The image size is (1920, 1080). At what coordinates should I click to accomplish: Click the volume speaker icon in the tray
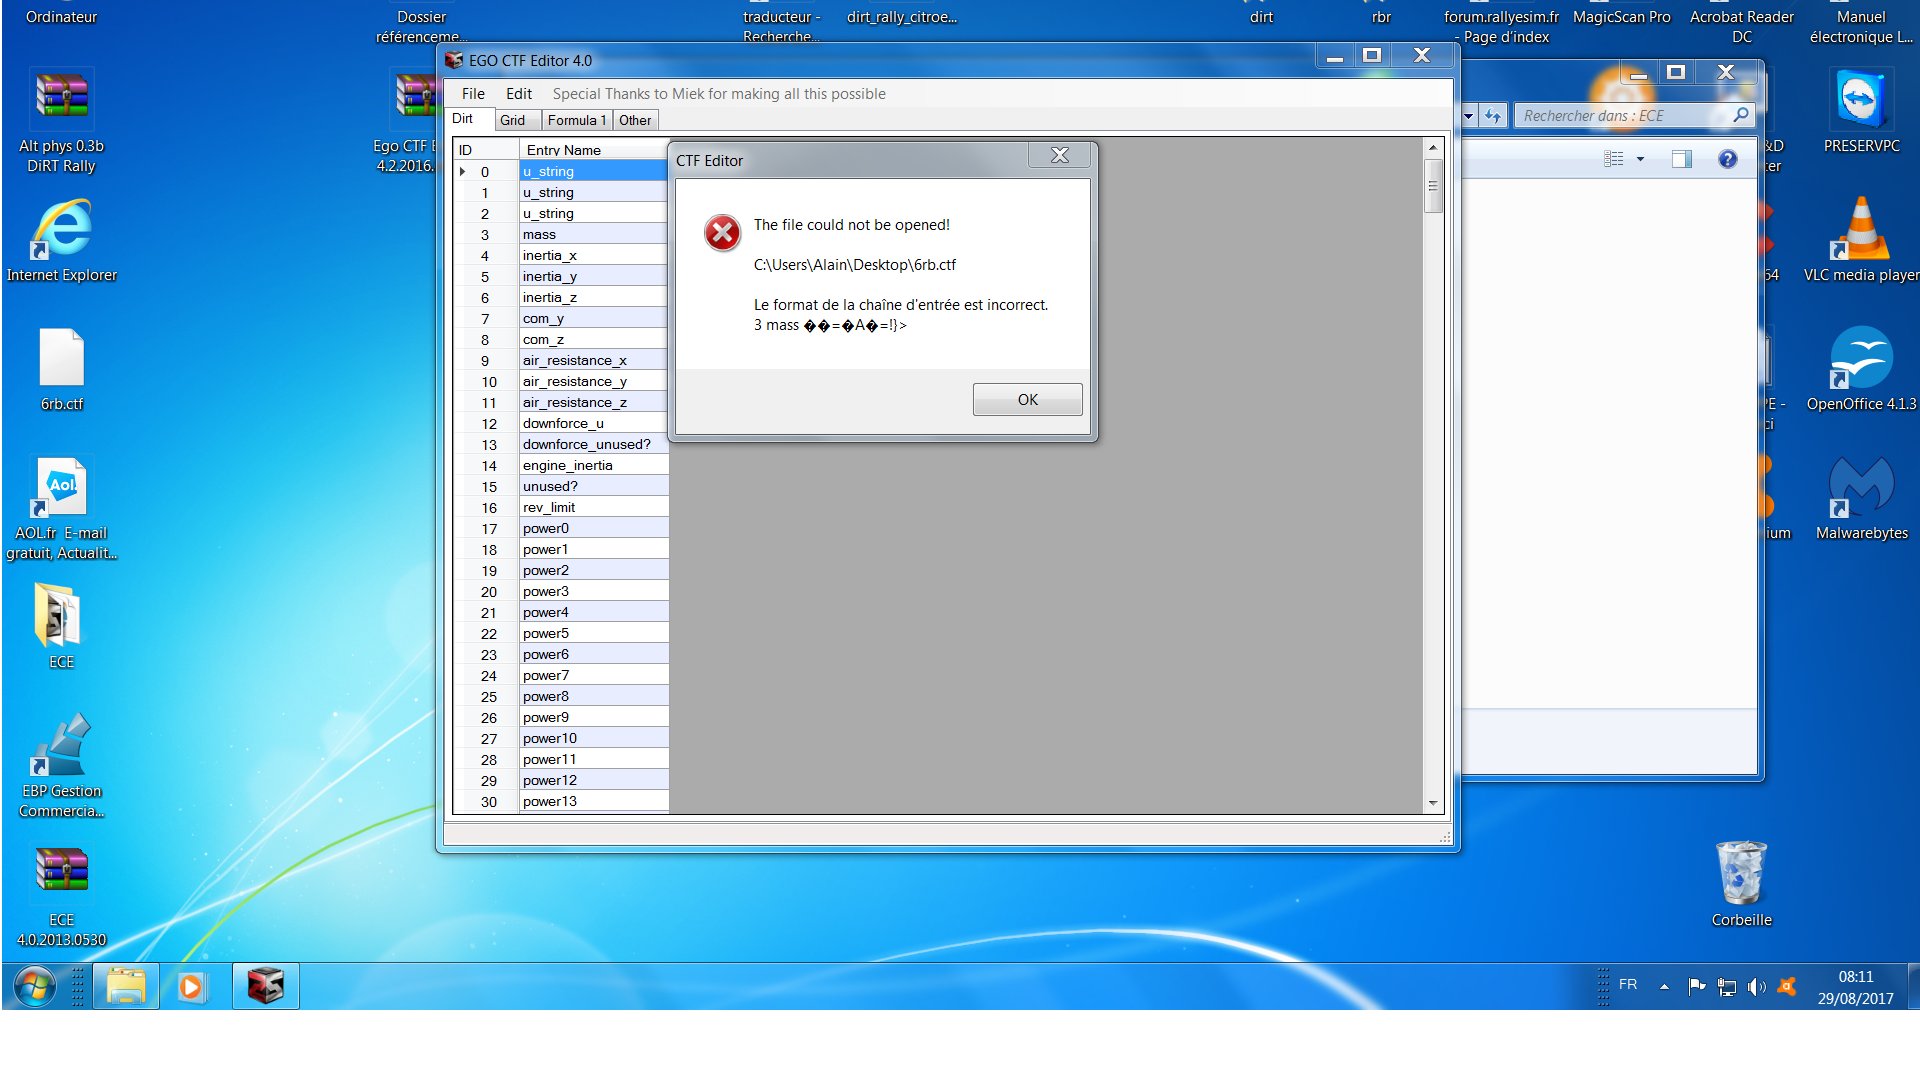coord(1757,988)
